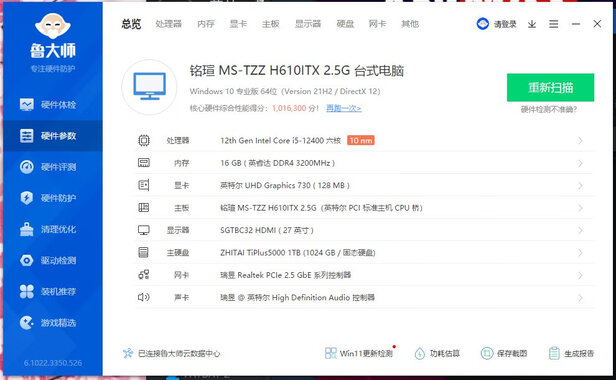
Task: Click the 网卡 network adapter icon
Action: click(x=144, y=275)
